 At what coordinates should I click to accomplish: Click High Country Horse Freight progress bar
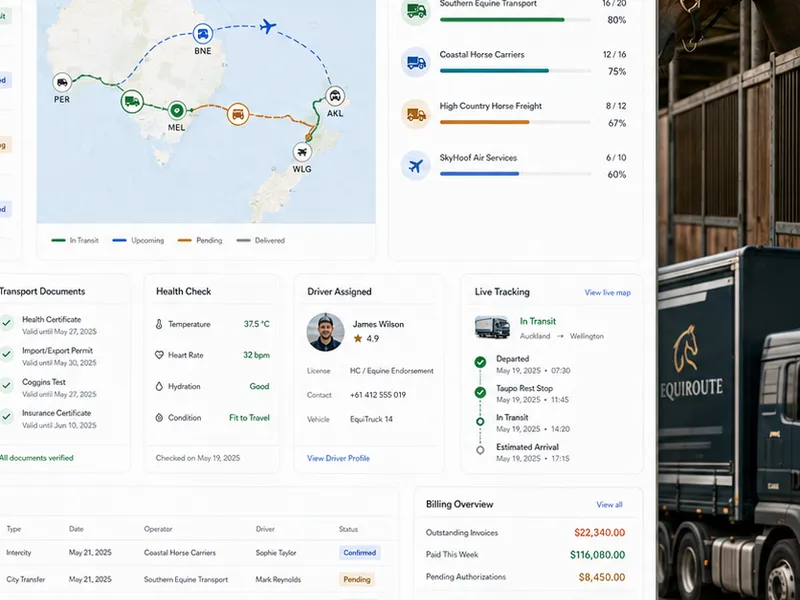click(x=515, y=122)
